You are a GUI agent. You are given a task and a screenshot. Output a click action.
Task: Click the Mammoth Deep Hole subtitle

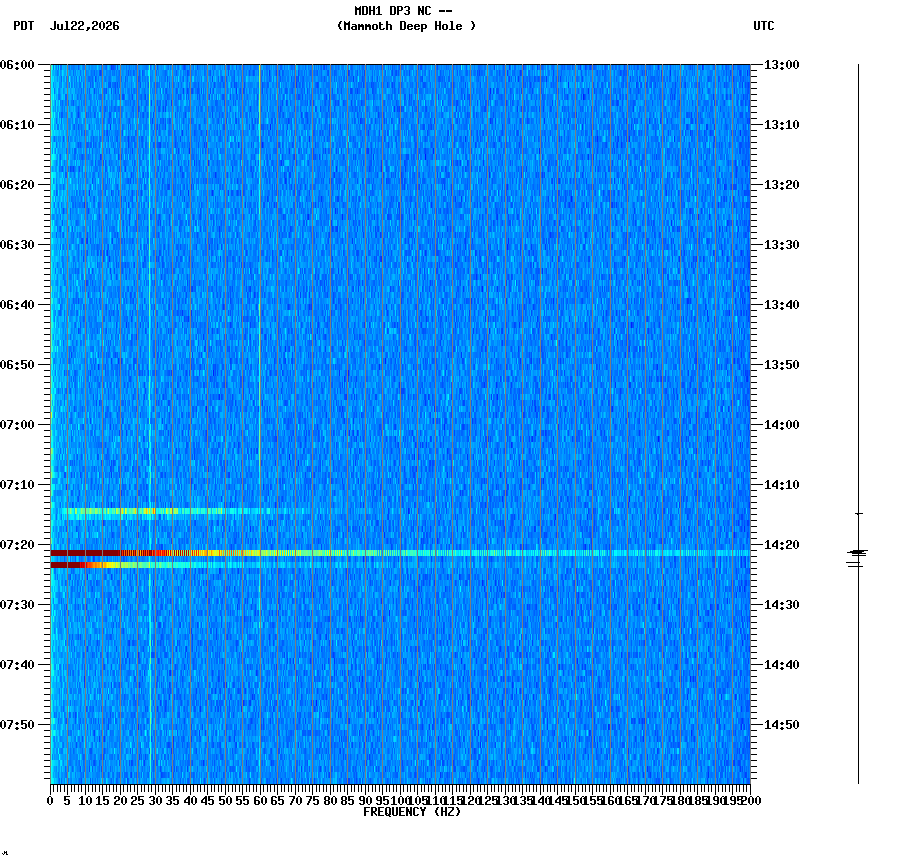click(406, 26)
